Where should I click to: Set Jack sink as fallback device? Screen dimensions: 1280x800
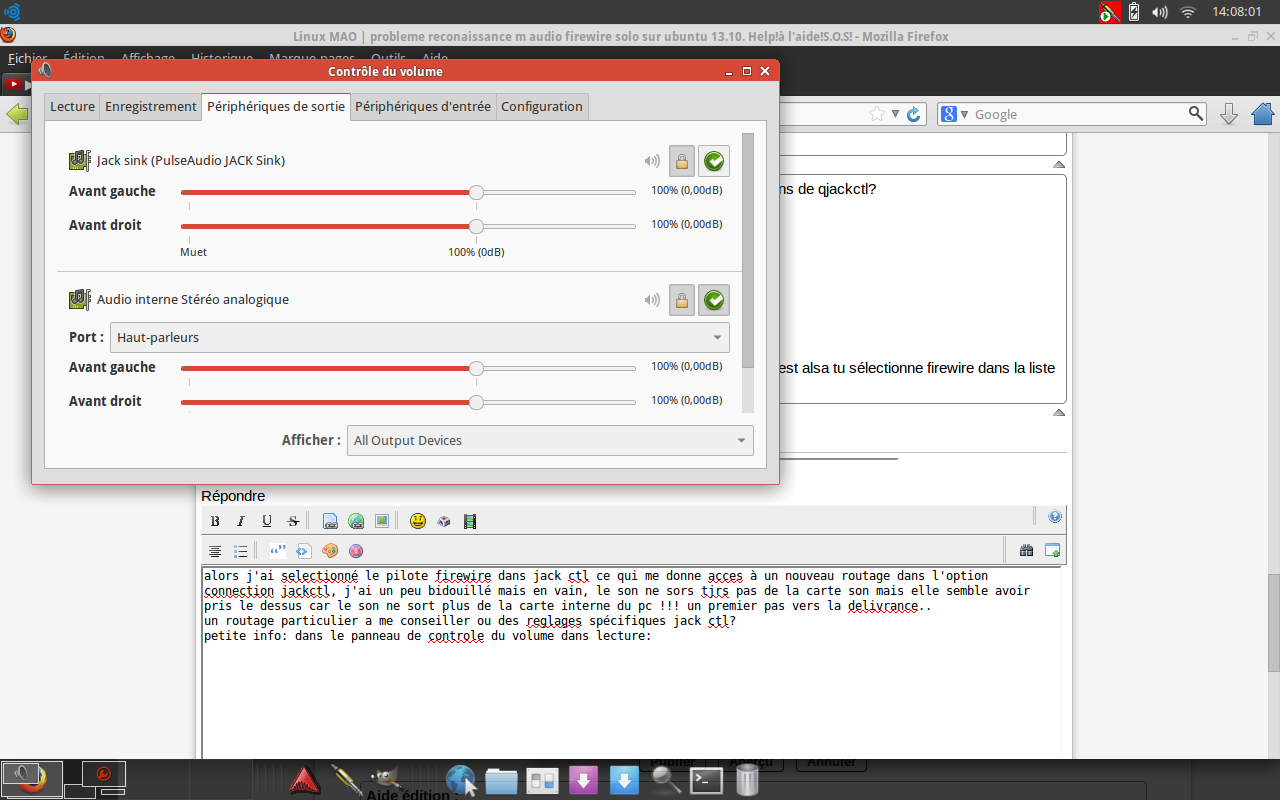click(713, 160)
